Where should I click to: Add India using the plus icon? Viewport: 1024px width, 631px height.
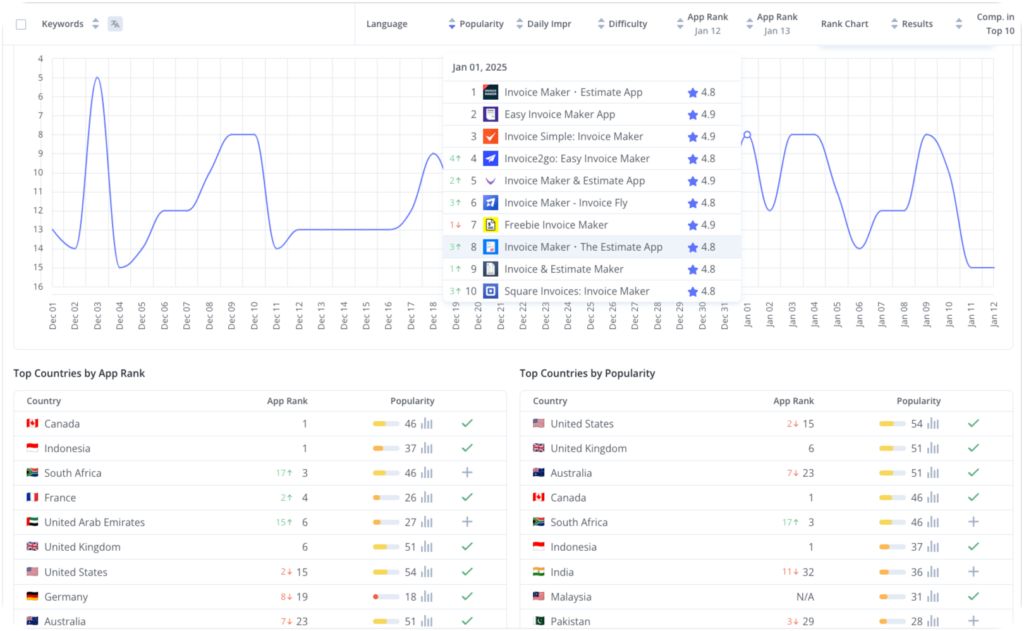[x=973, y=572]
